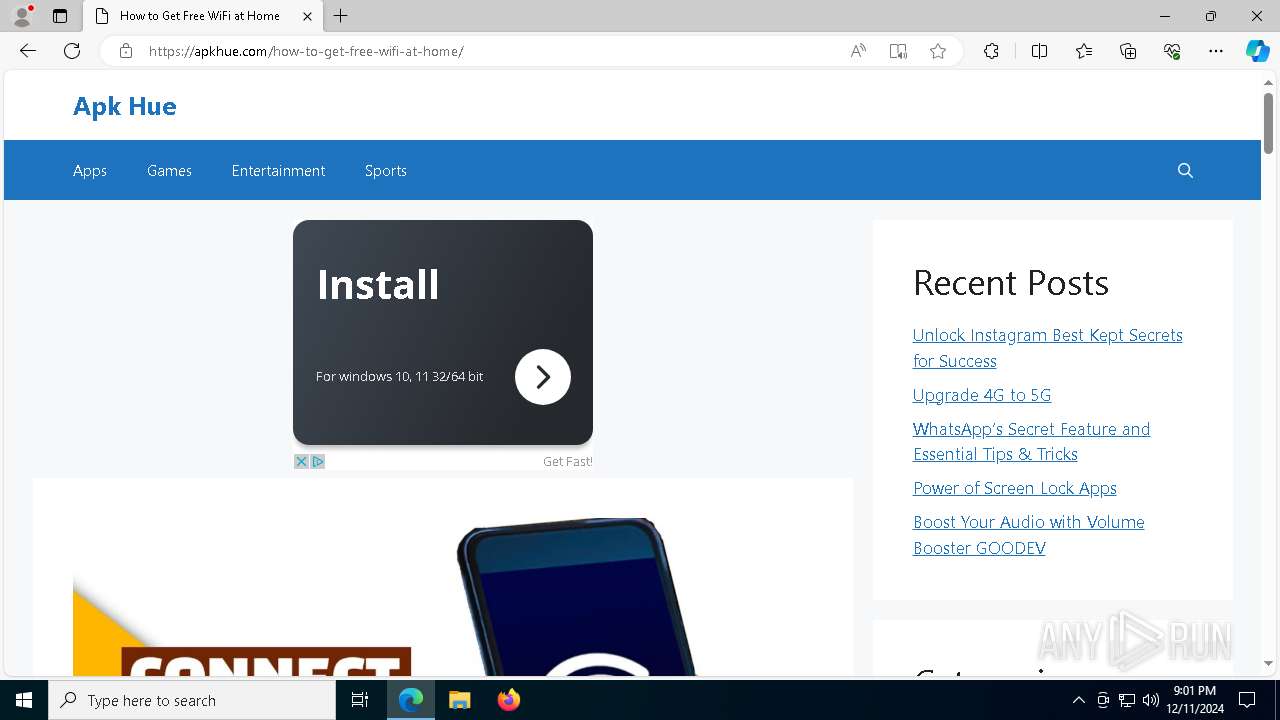Activate Read aloud icon
The width and height of the screenshot is (1280, 720).
point(858,51)
